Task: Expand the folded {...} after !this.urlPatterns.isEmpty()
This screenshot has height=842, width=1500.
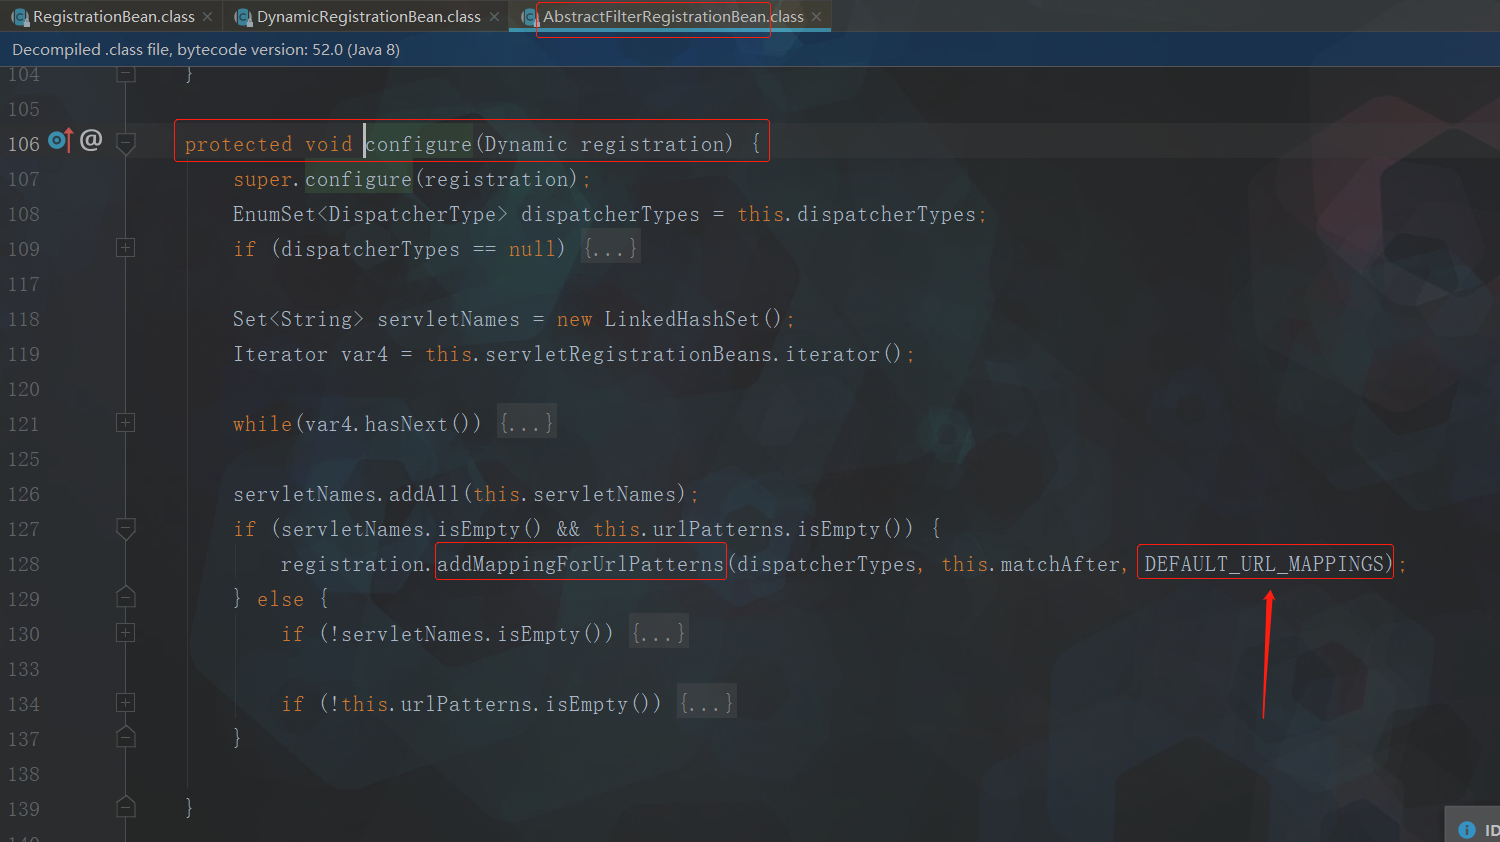Action: [706, 703]
